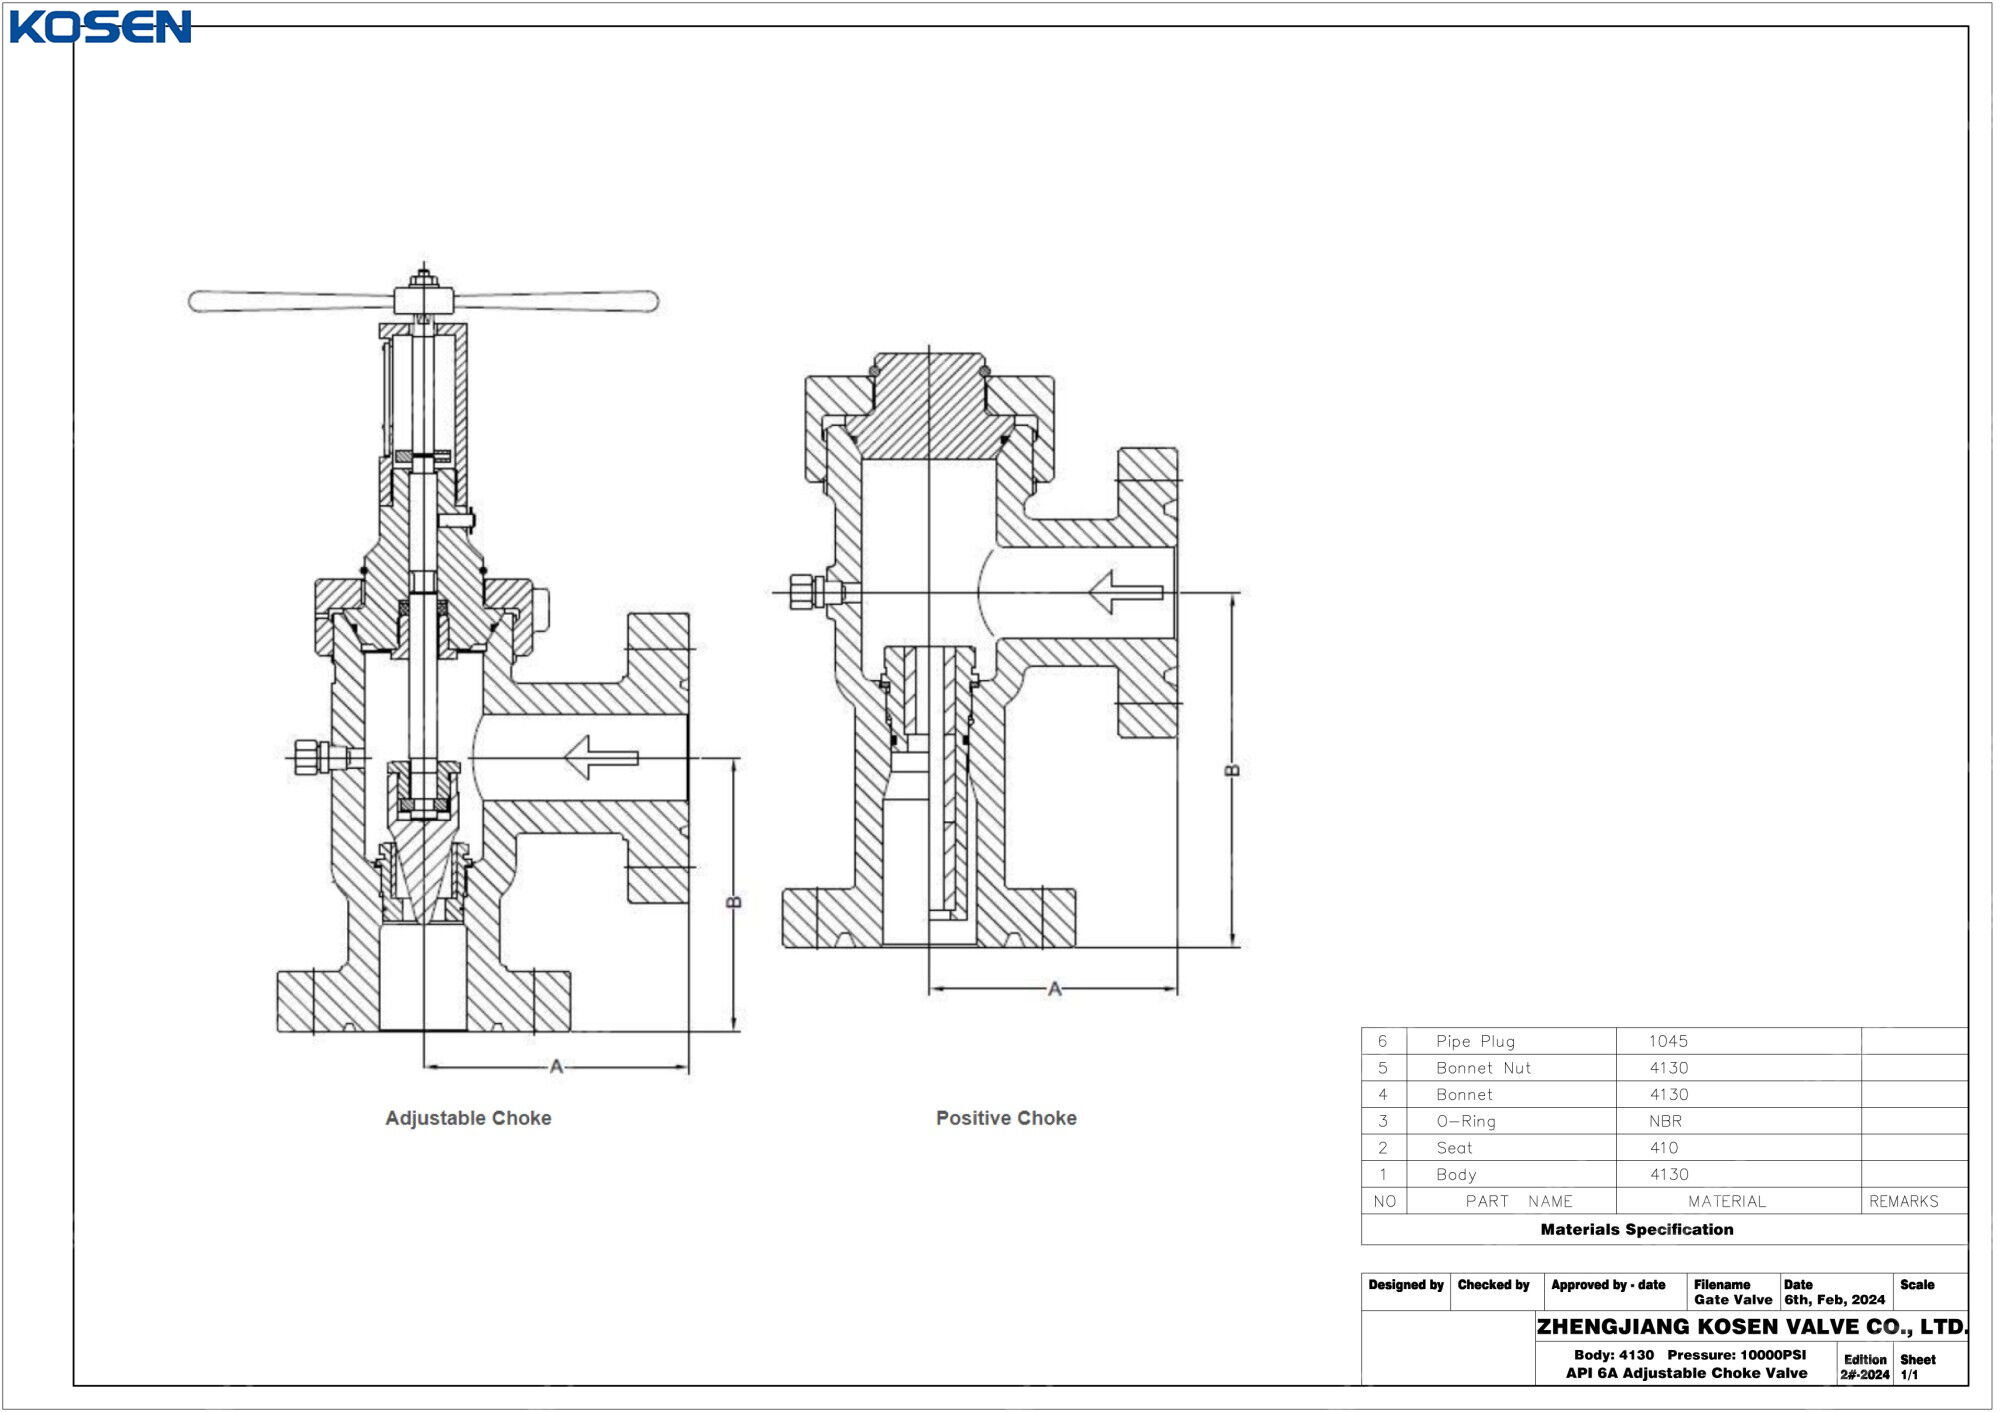Viewport: 2000px width, 1412px height.
Task: Click the Bonnet row's '4130' material cell
Action: point(1740,1096)
